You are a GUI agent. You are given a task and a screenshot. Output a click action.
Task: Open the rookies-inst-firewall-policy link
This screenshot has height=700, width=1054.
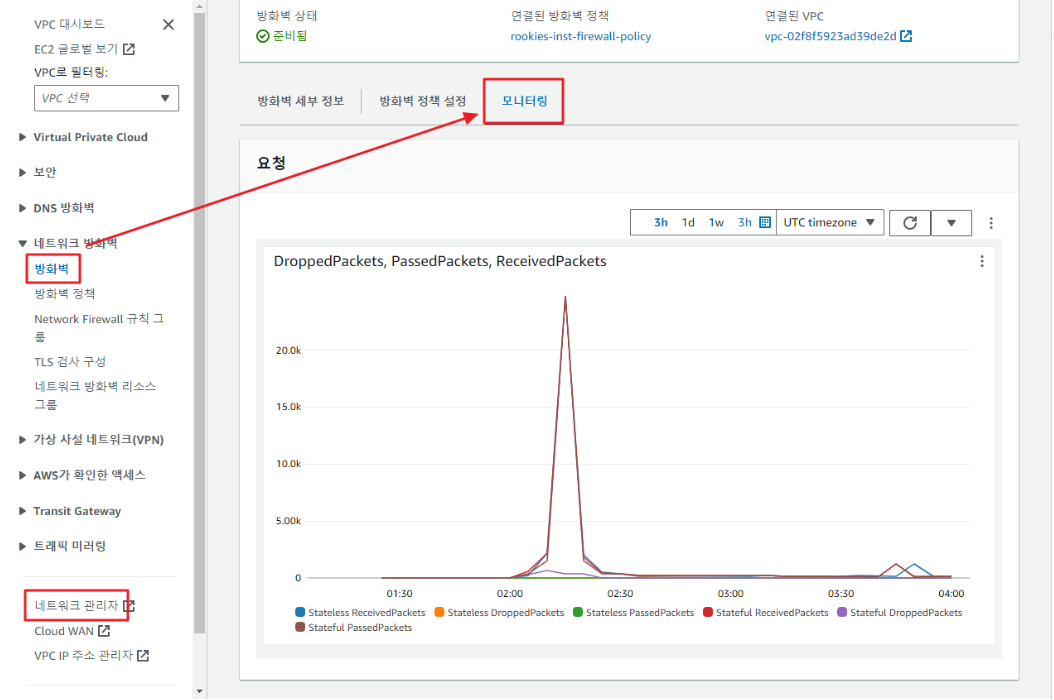coord(581,36)
